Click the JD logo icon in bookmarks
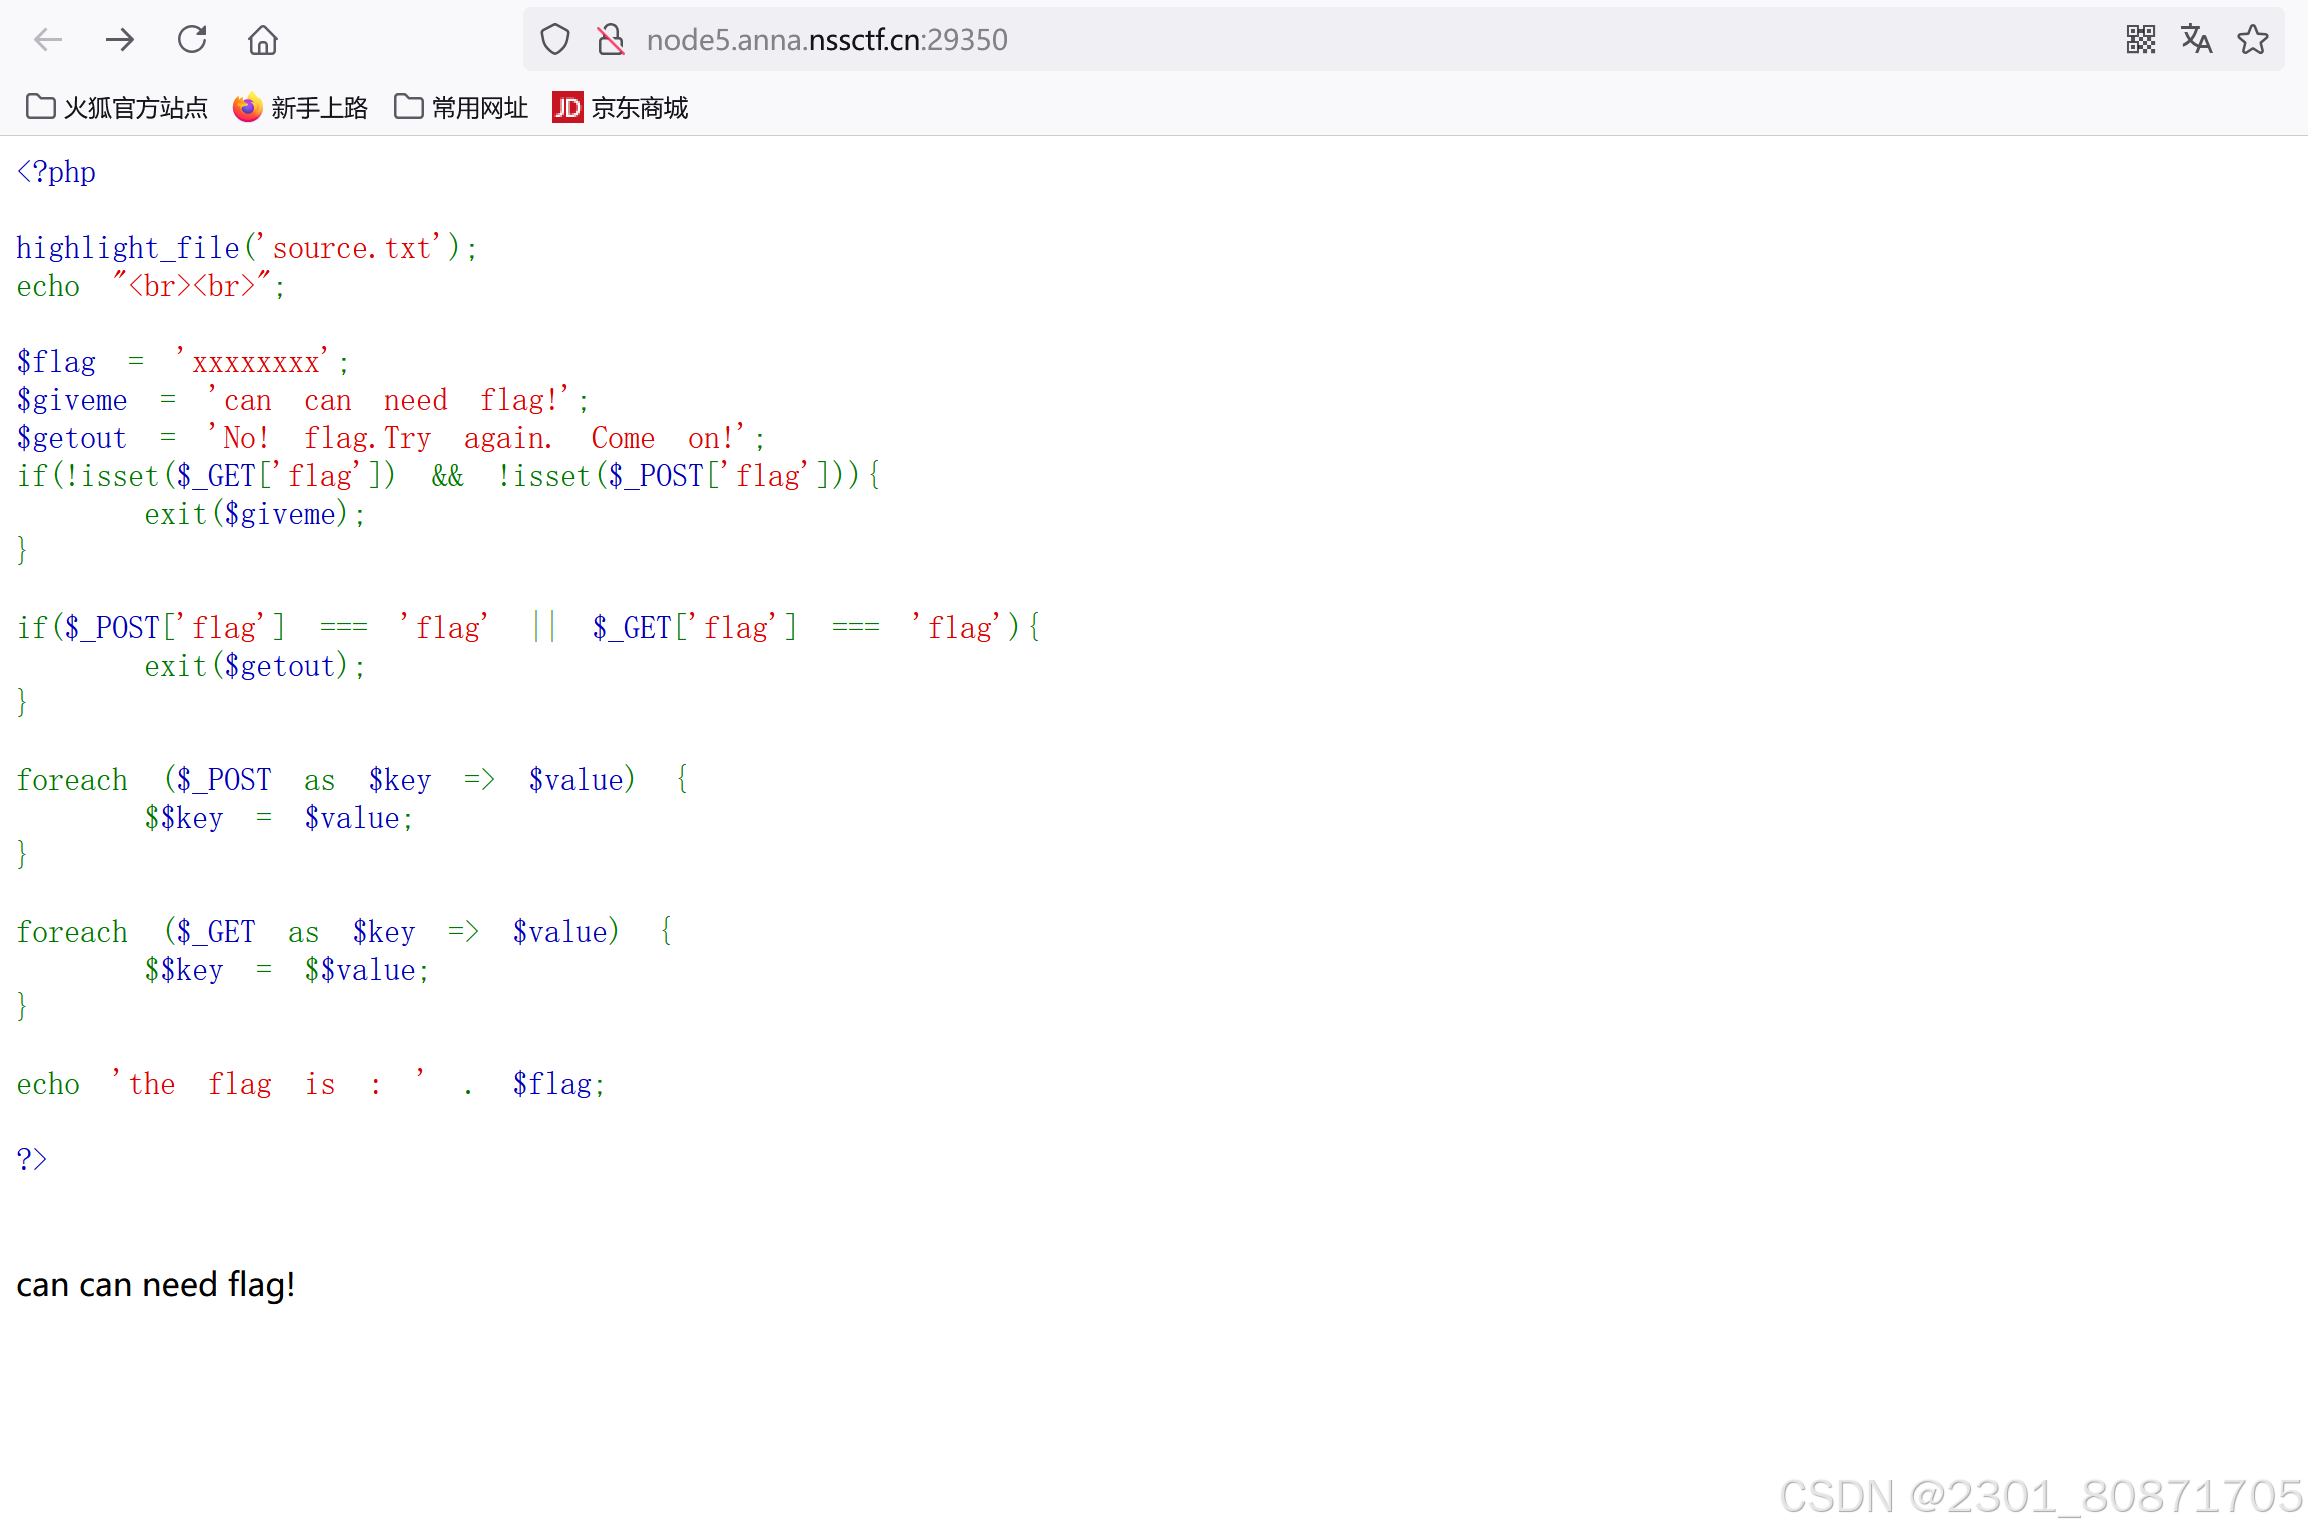Image resolution: width=2308 pixels, height=1535 pixels. (568, 107)
